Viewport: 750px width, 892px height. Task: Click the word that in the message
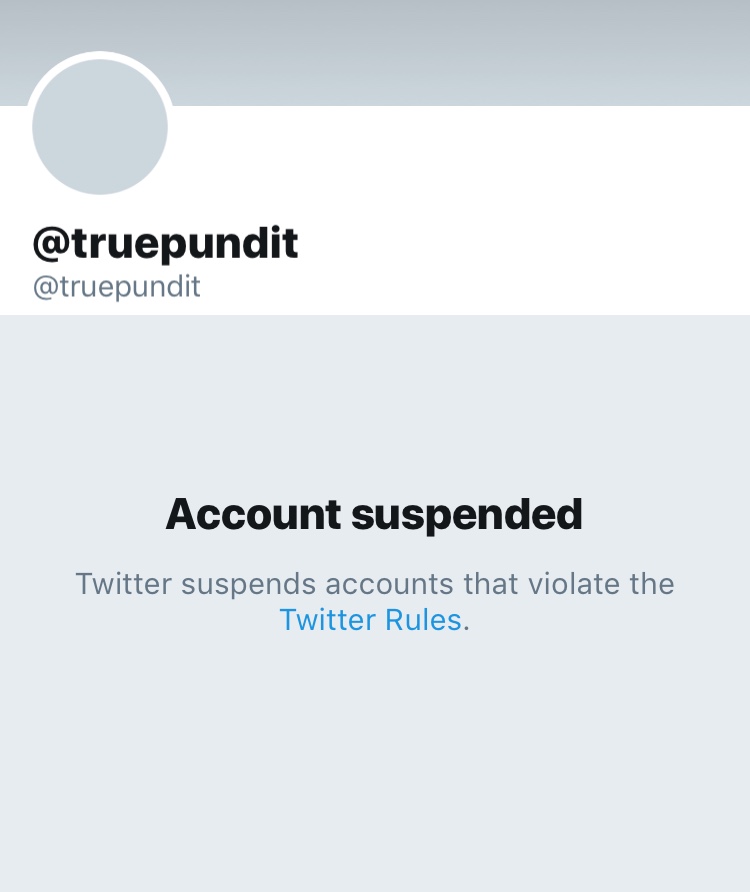(x=491, y=584)
